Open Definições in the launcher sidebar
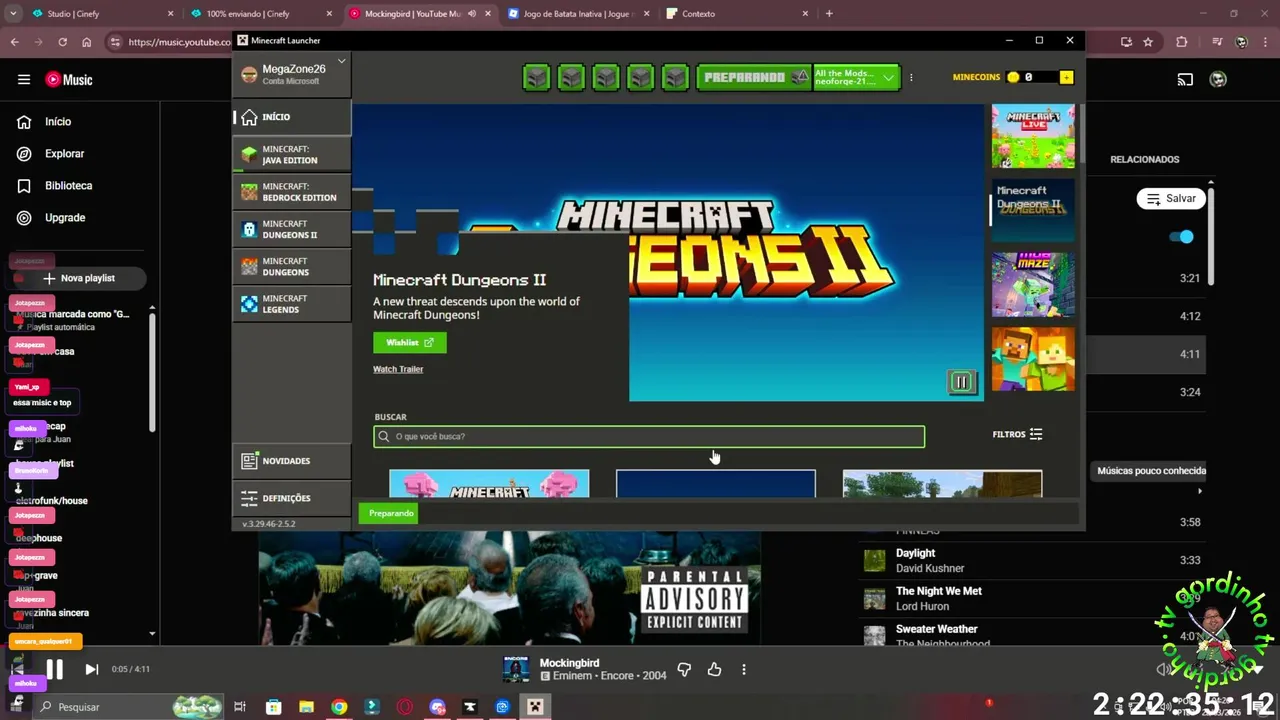The width and height of the screenshot is (1280, 720). [x=292, y=498]
